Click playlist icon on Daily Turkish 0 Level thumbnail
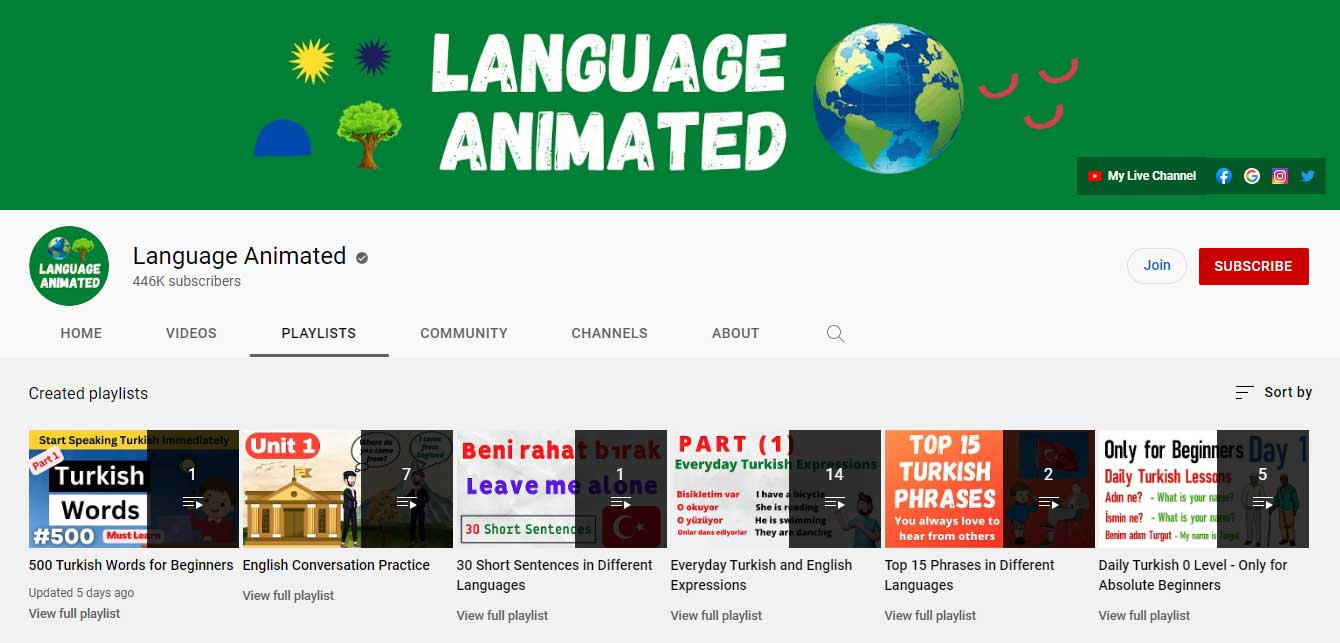1340x643 pixels. tap(1262, 503)
